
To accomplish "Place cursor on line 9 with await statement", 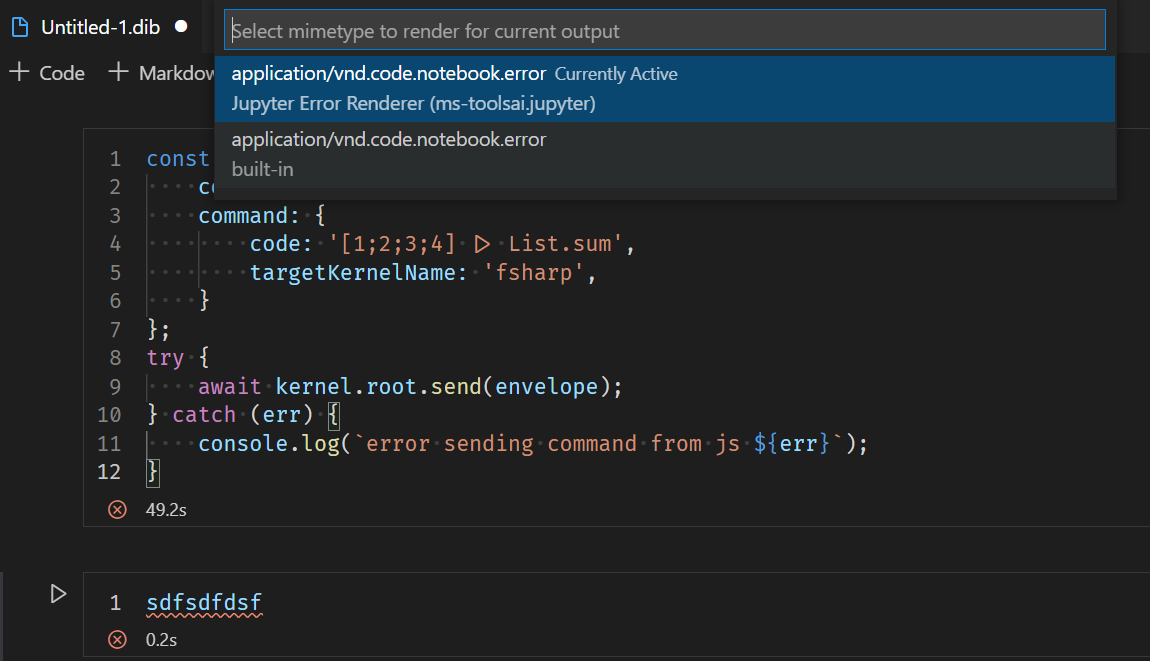I will [350, 385].
